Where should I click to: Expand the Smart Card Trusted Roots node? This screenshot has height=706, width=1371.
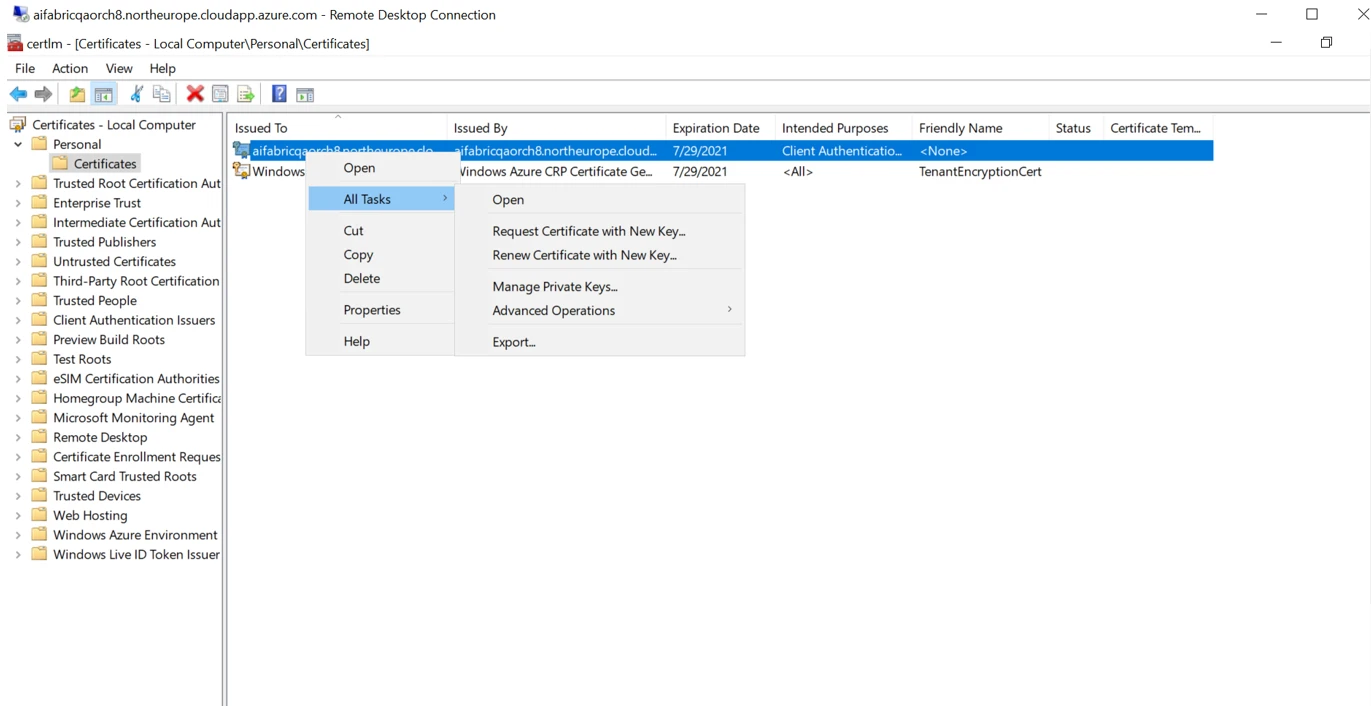tap(18, 476)
